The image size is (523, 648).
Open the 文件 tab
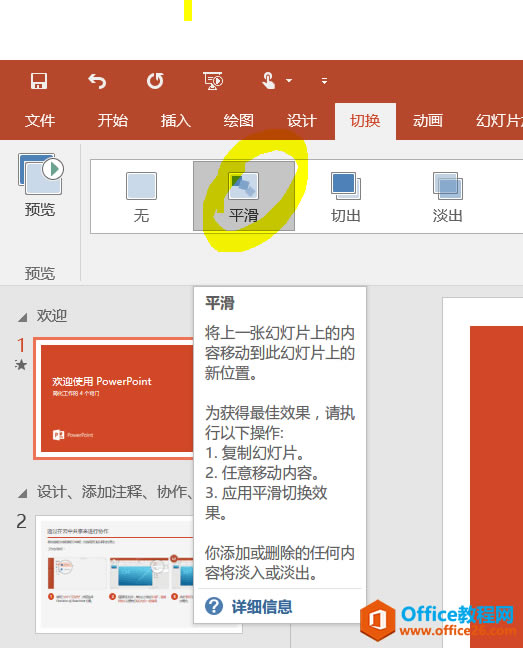tap(40, 121)
